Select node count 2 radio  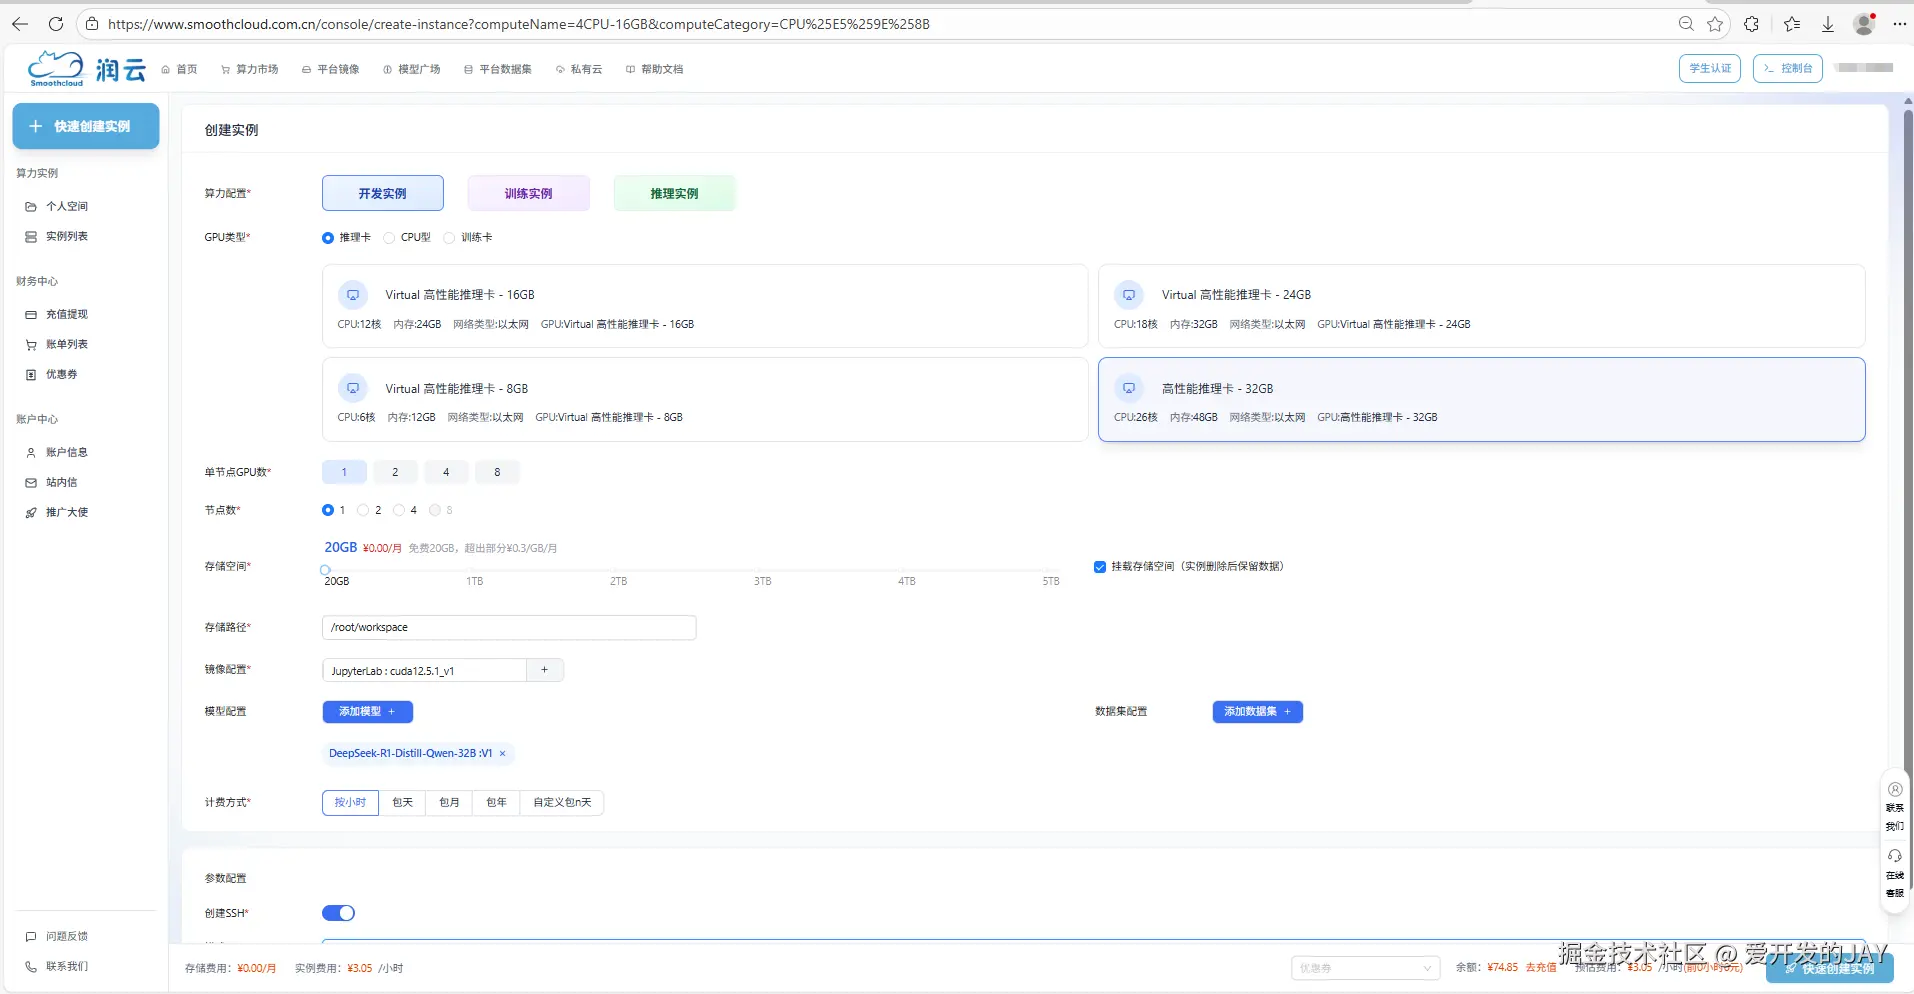(363, 510)
